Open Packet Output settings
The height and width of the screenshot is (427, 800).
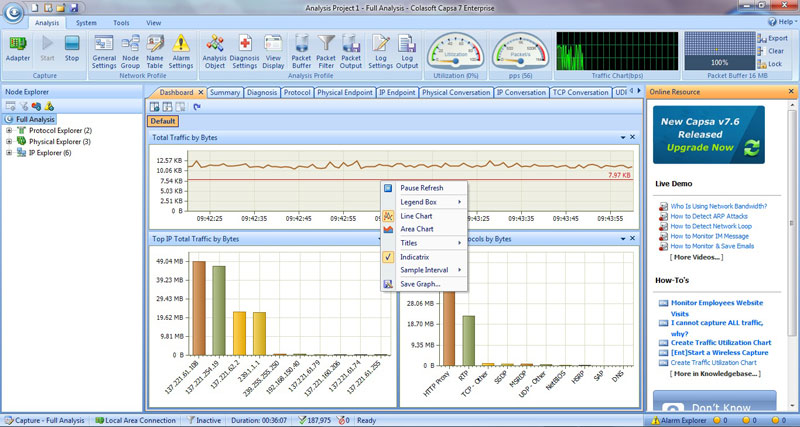tap(351, 52)
